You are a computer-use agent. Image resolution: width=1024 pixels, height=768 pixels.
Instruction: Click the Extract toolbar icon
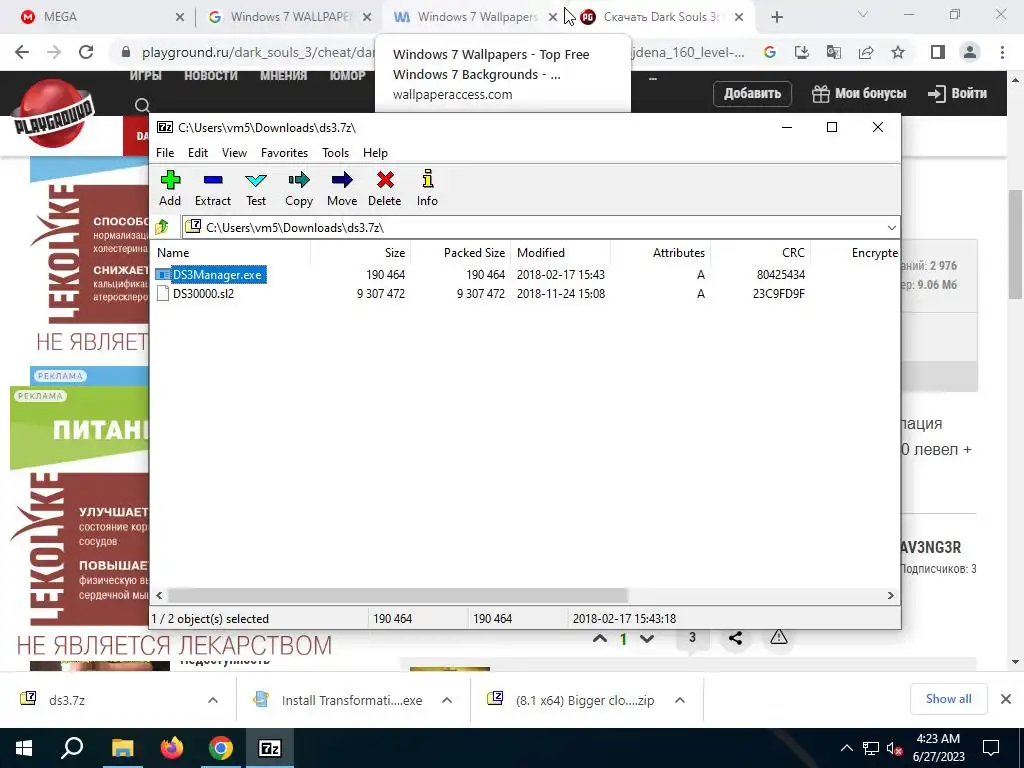coord(213,189)
